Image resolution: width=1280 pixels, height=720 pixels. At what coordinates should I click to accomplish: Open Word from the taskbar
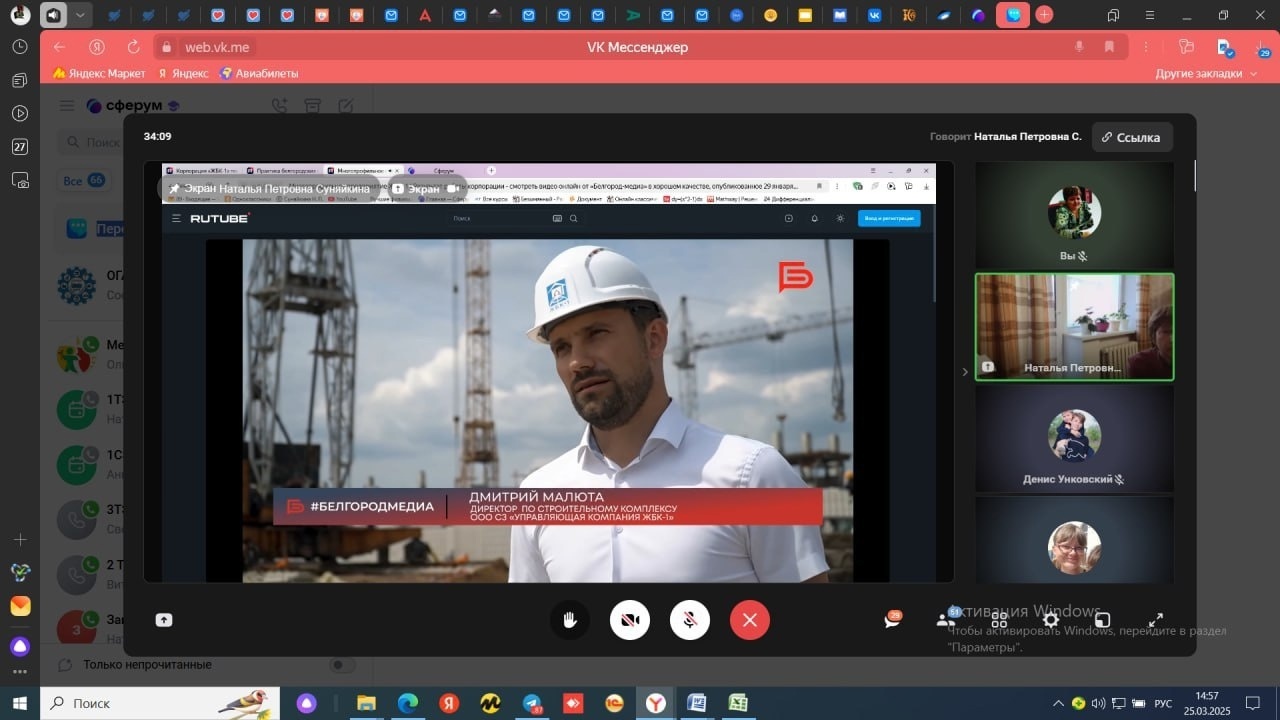click(696, 703)
